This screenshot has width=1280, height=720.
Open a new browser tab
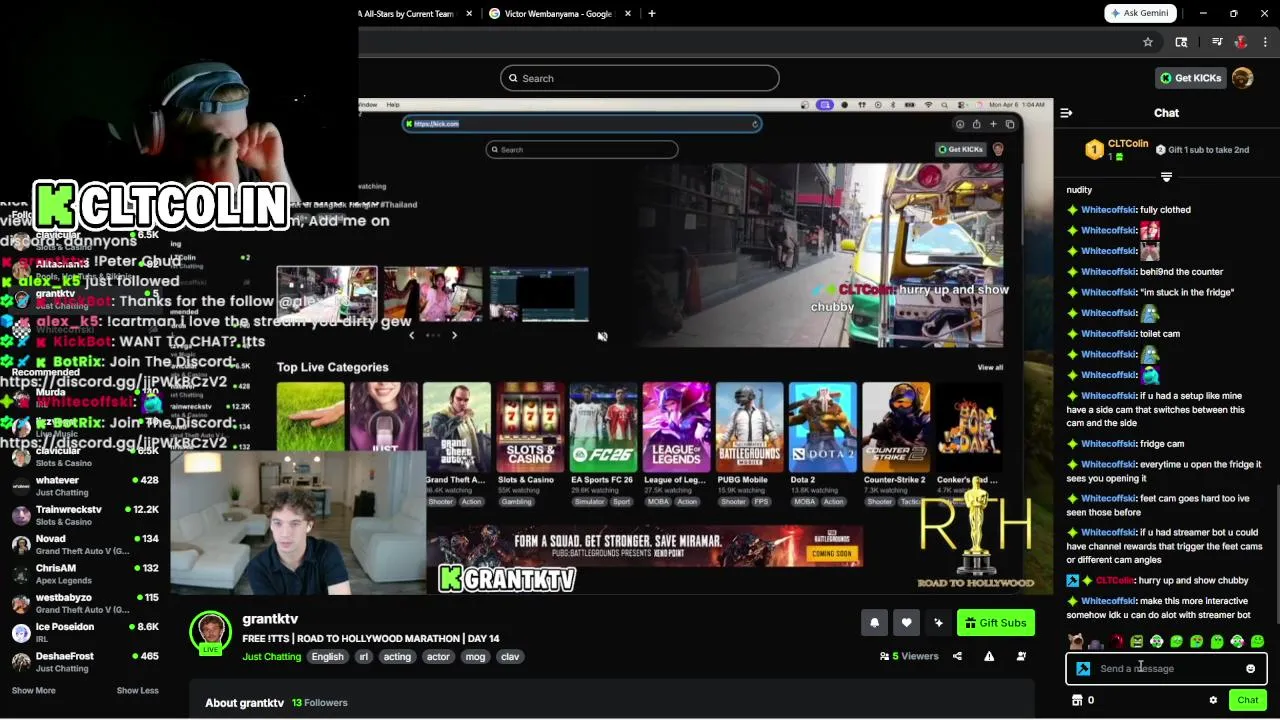click(x=652, y=14)
